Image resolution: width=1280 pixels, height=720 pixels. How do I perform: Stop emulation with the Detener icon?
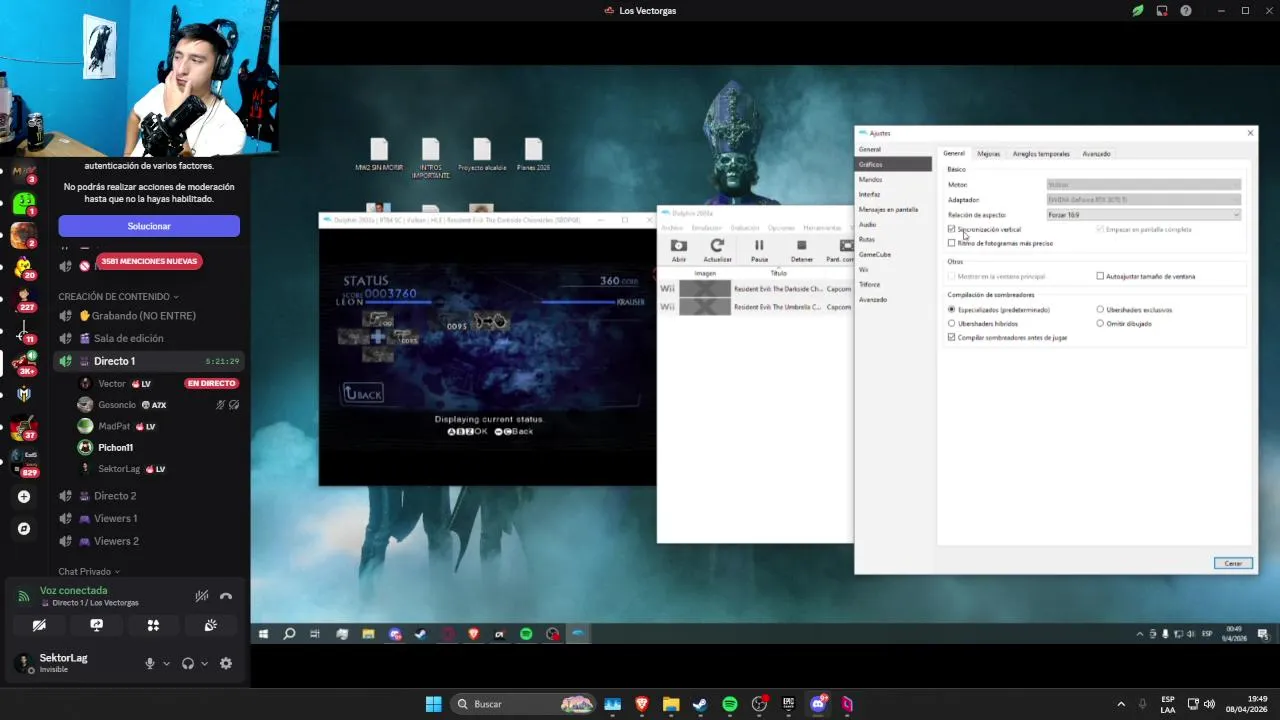pyautogui.click(x=801, y=246)
